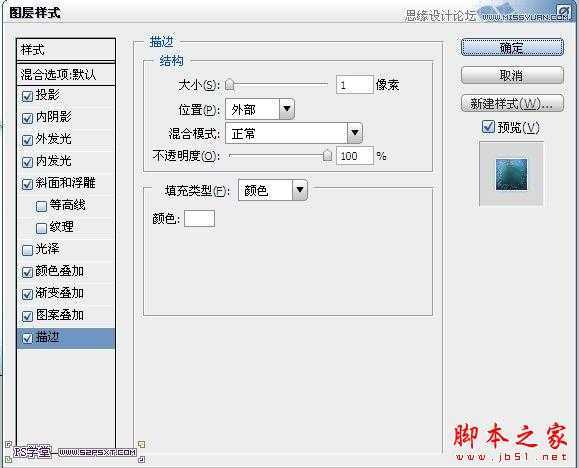Screen dimensions: 579x468
Task: Click the 位置 dropdown arrow button
Action: (287, 109)
